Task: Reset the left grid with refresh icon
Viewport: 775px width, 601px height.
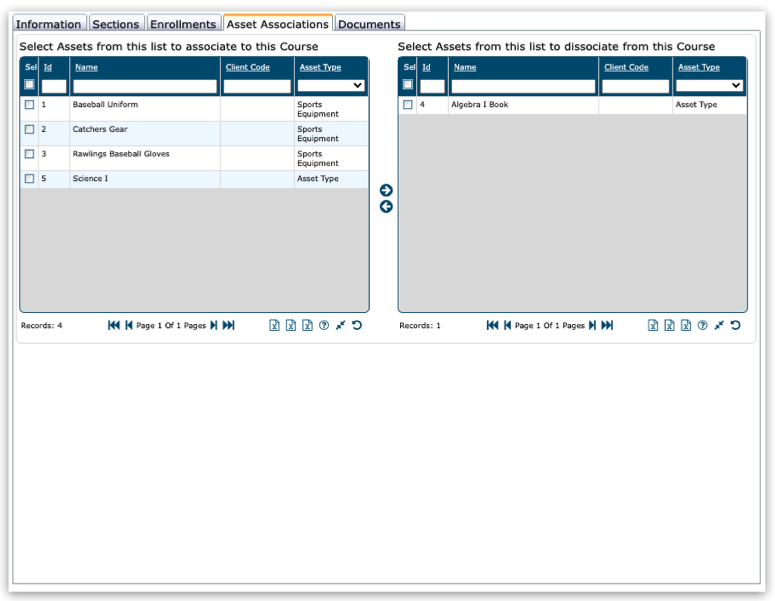Action: [357, 325]
